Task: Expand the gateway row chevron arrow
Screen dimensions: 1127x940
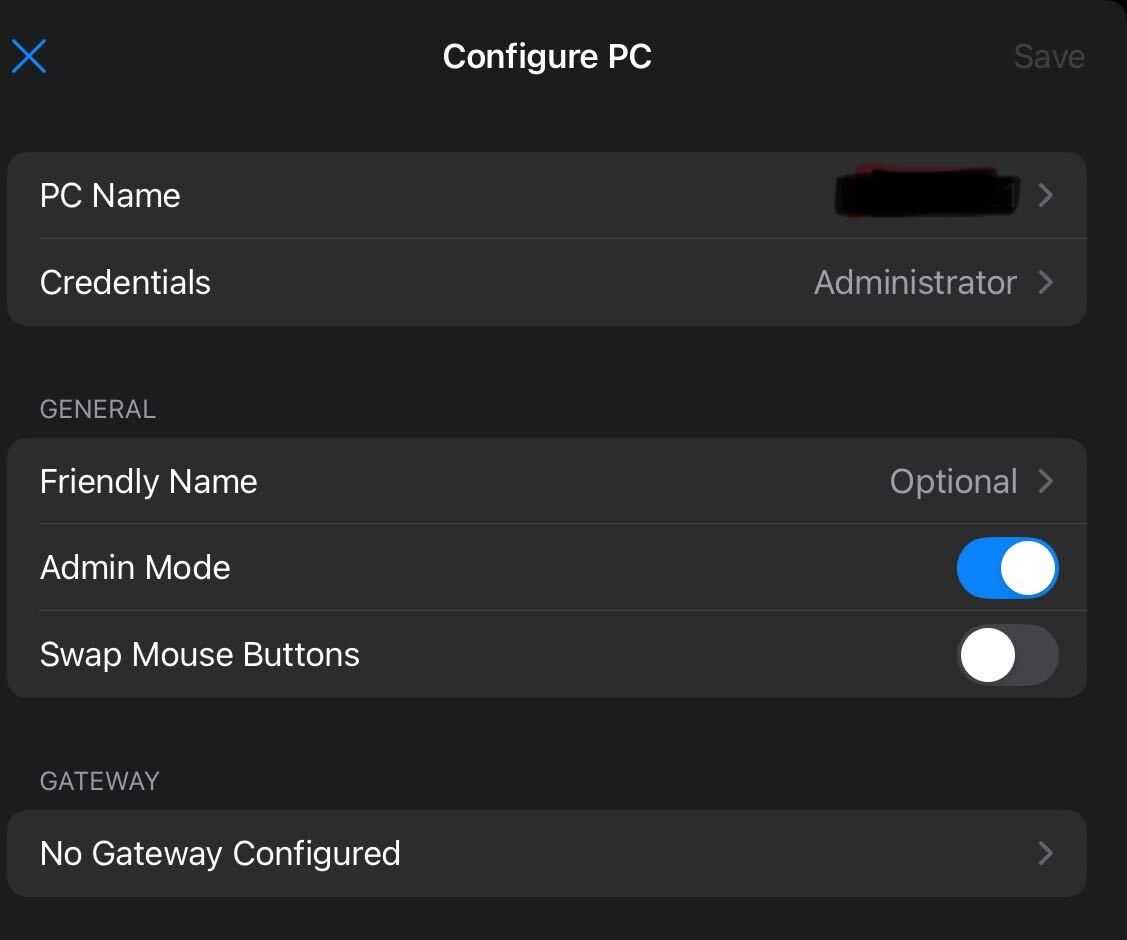Action: pos(1046,853)
